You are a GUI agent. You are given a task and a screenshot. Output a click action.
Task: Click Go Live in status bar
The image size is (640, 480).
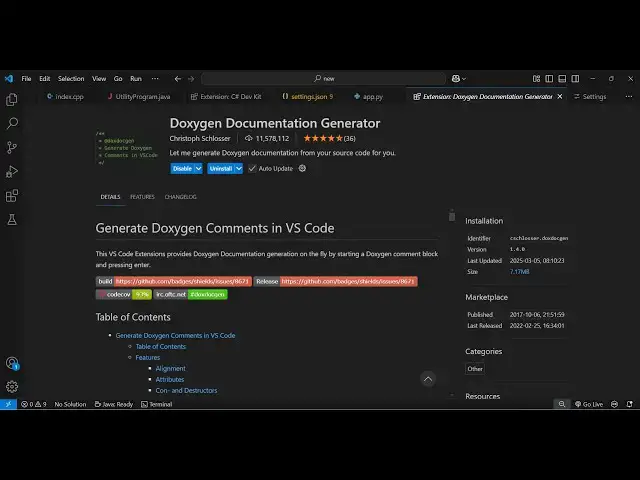click(589, 404)
